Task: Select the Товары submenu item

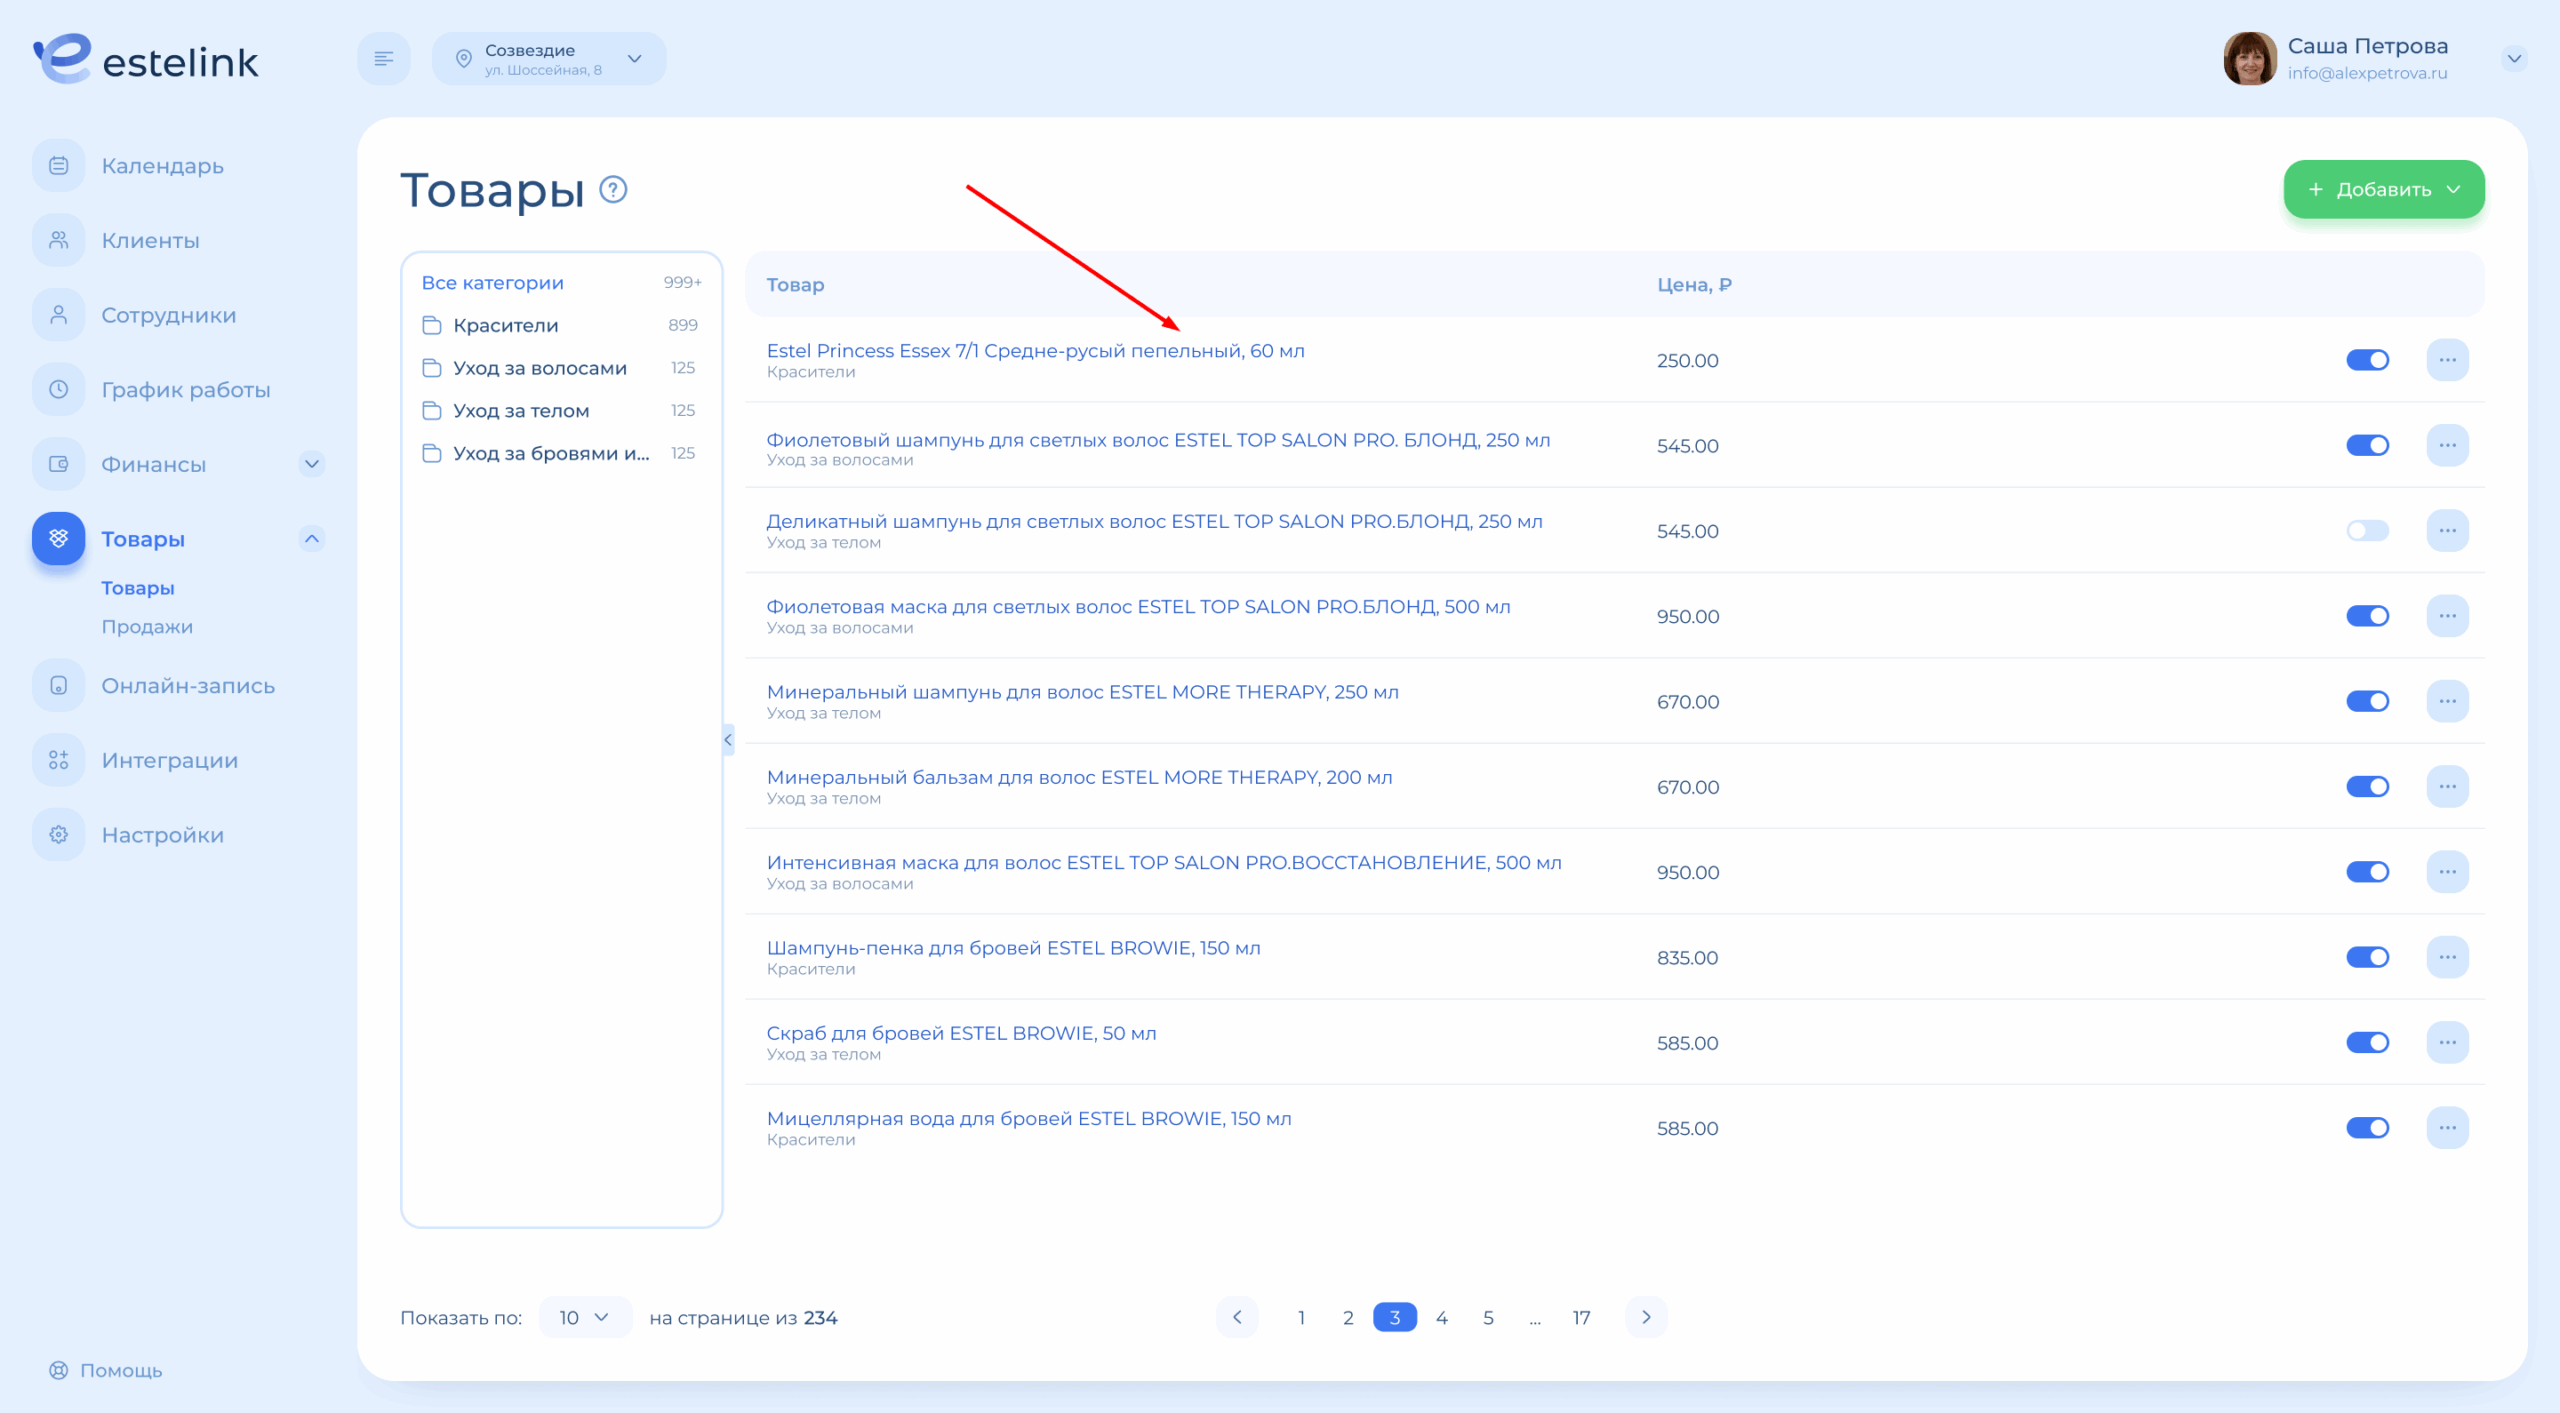Action: (138, 588)
